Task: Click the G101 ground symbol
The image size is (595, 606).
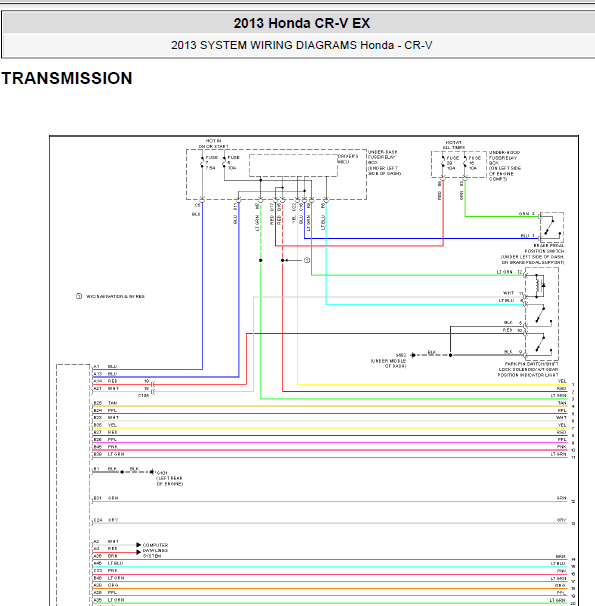Action: tap(152, 472)
